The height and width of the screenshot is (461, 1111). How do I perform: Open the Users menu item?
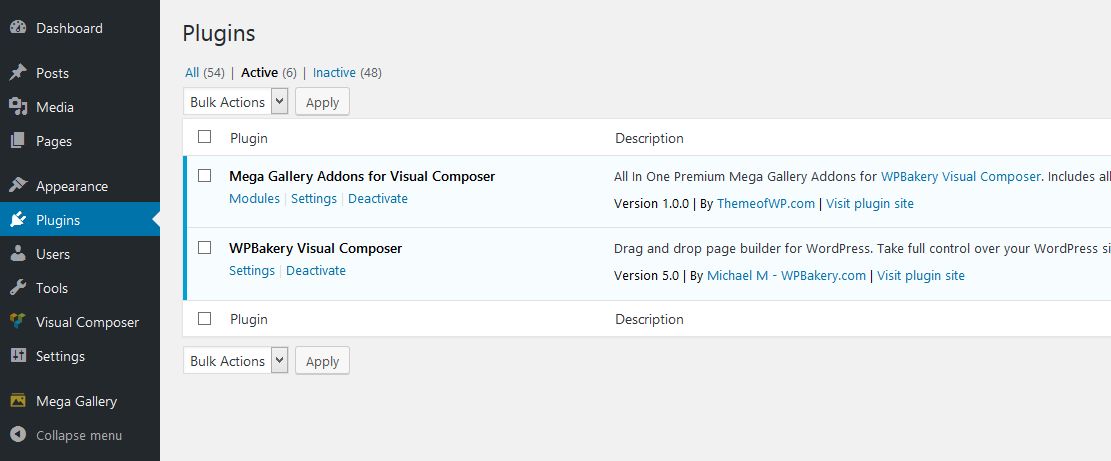pos(53,254)
